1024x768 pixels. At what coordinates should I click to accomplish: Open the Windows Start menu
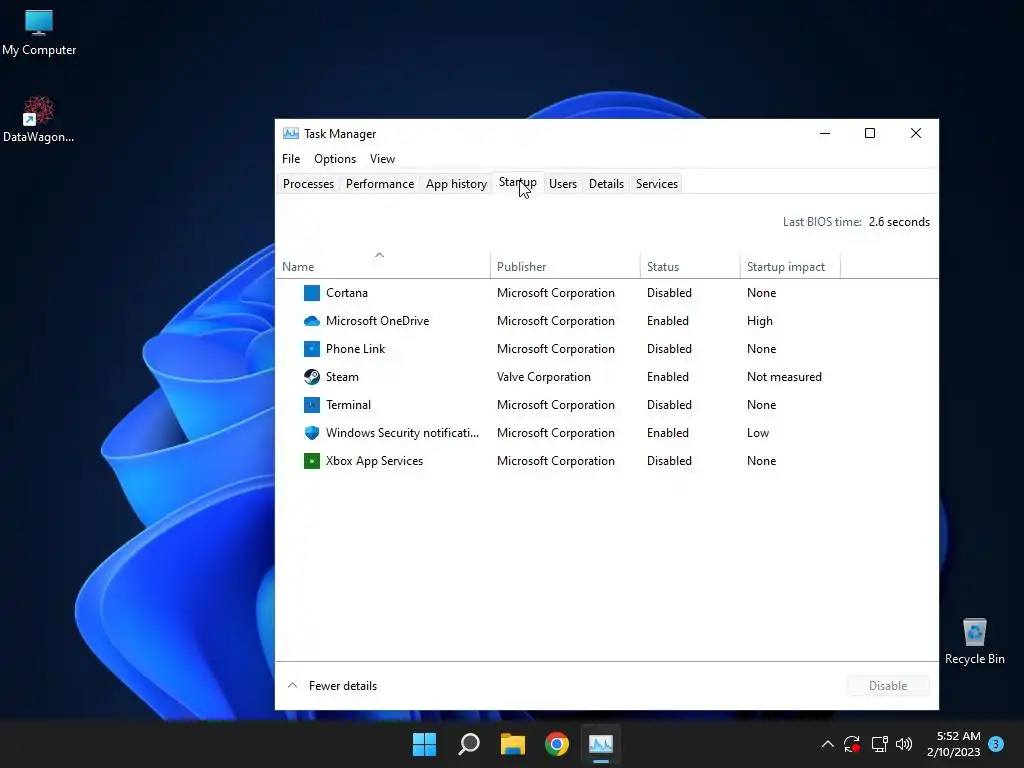tap(424, 744)
